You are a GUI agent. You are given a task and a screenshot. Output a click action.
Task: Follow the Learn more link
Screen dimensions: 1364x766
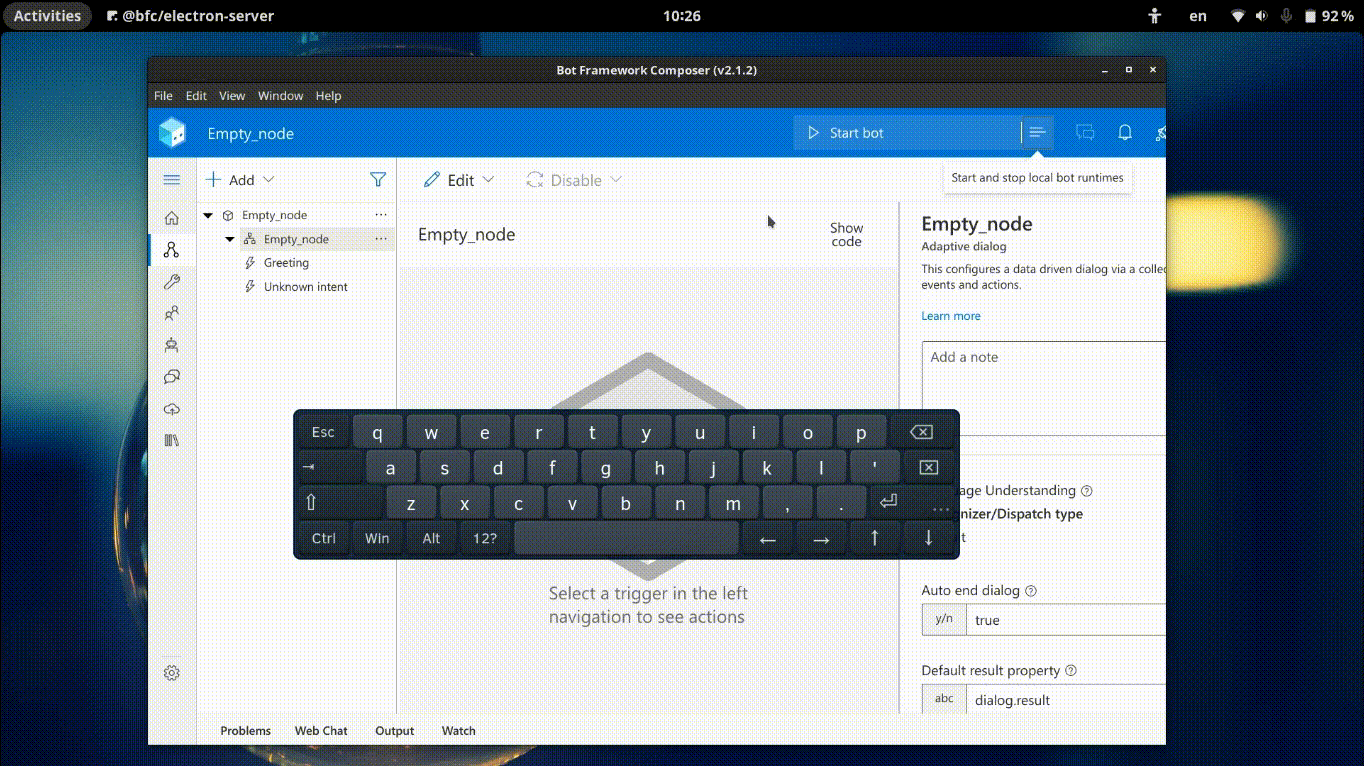950,316
